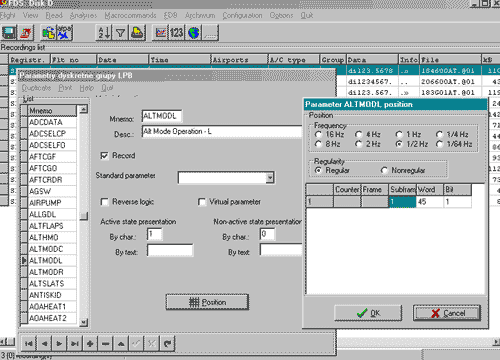This screenshot has height=360, width=500.
Task: Click the mnemo list scroll down arrow
Action: point(84,322)
